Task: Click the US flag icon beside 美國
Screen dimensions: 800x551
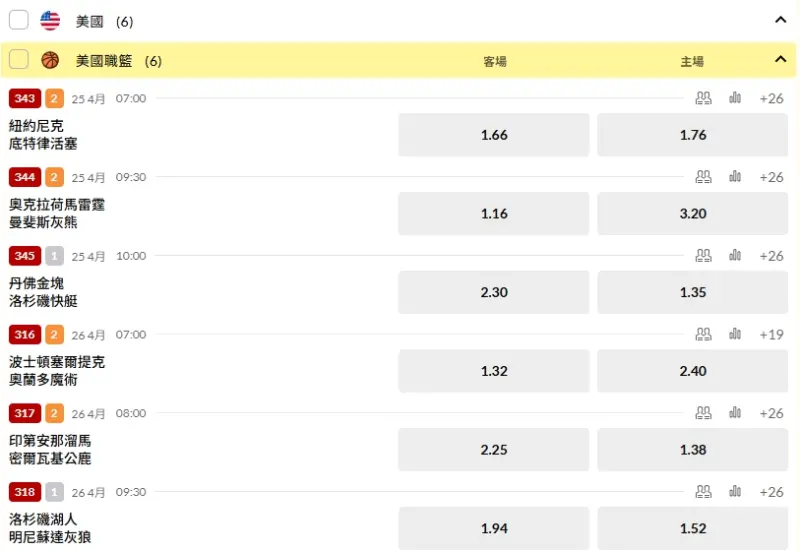Action: (x=50, y=20)
